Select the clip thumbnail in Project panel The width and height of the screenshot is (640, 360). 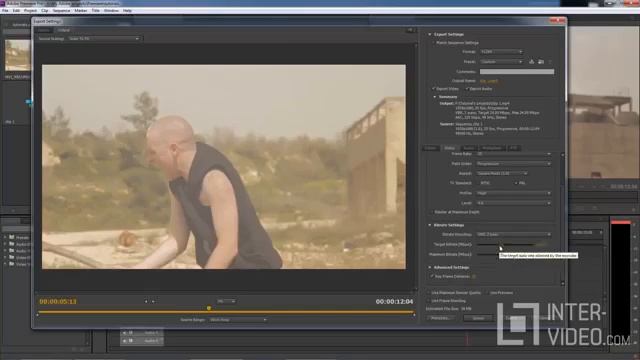[x=18, y=56]
